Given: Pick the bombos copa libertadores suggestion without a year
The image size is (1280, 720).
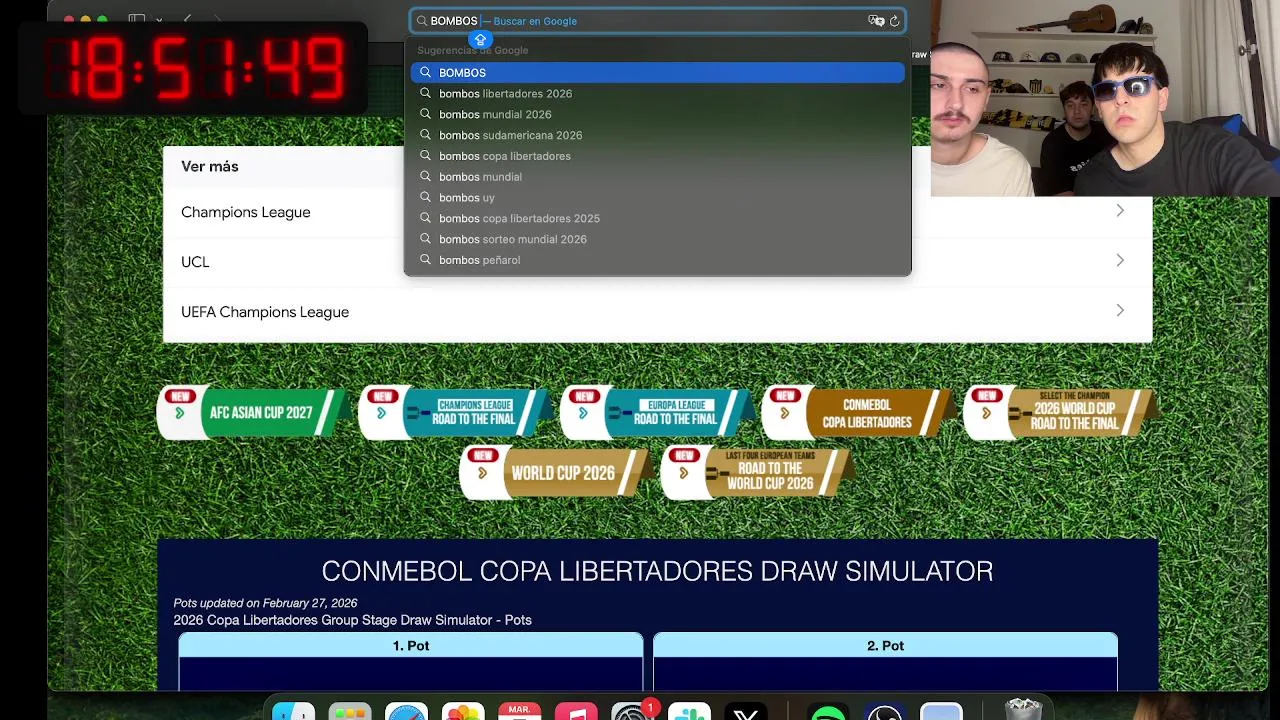Looking at the screenshot, I should click(x=658, y=156).
